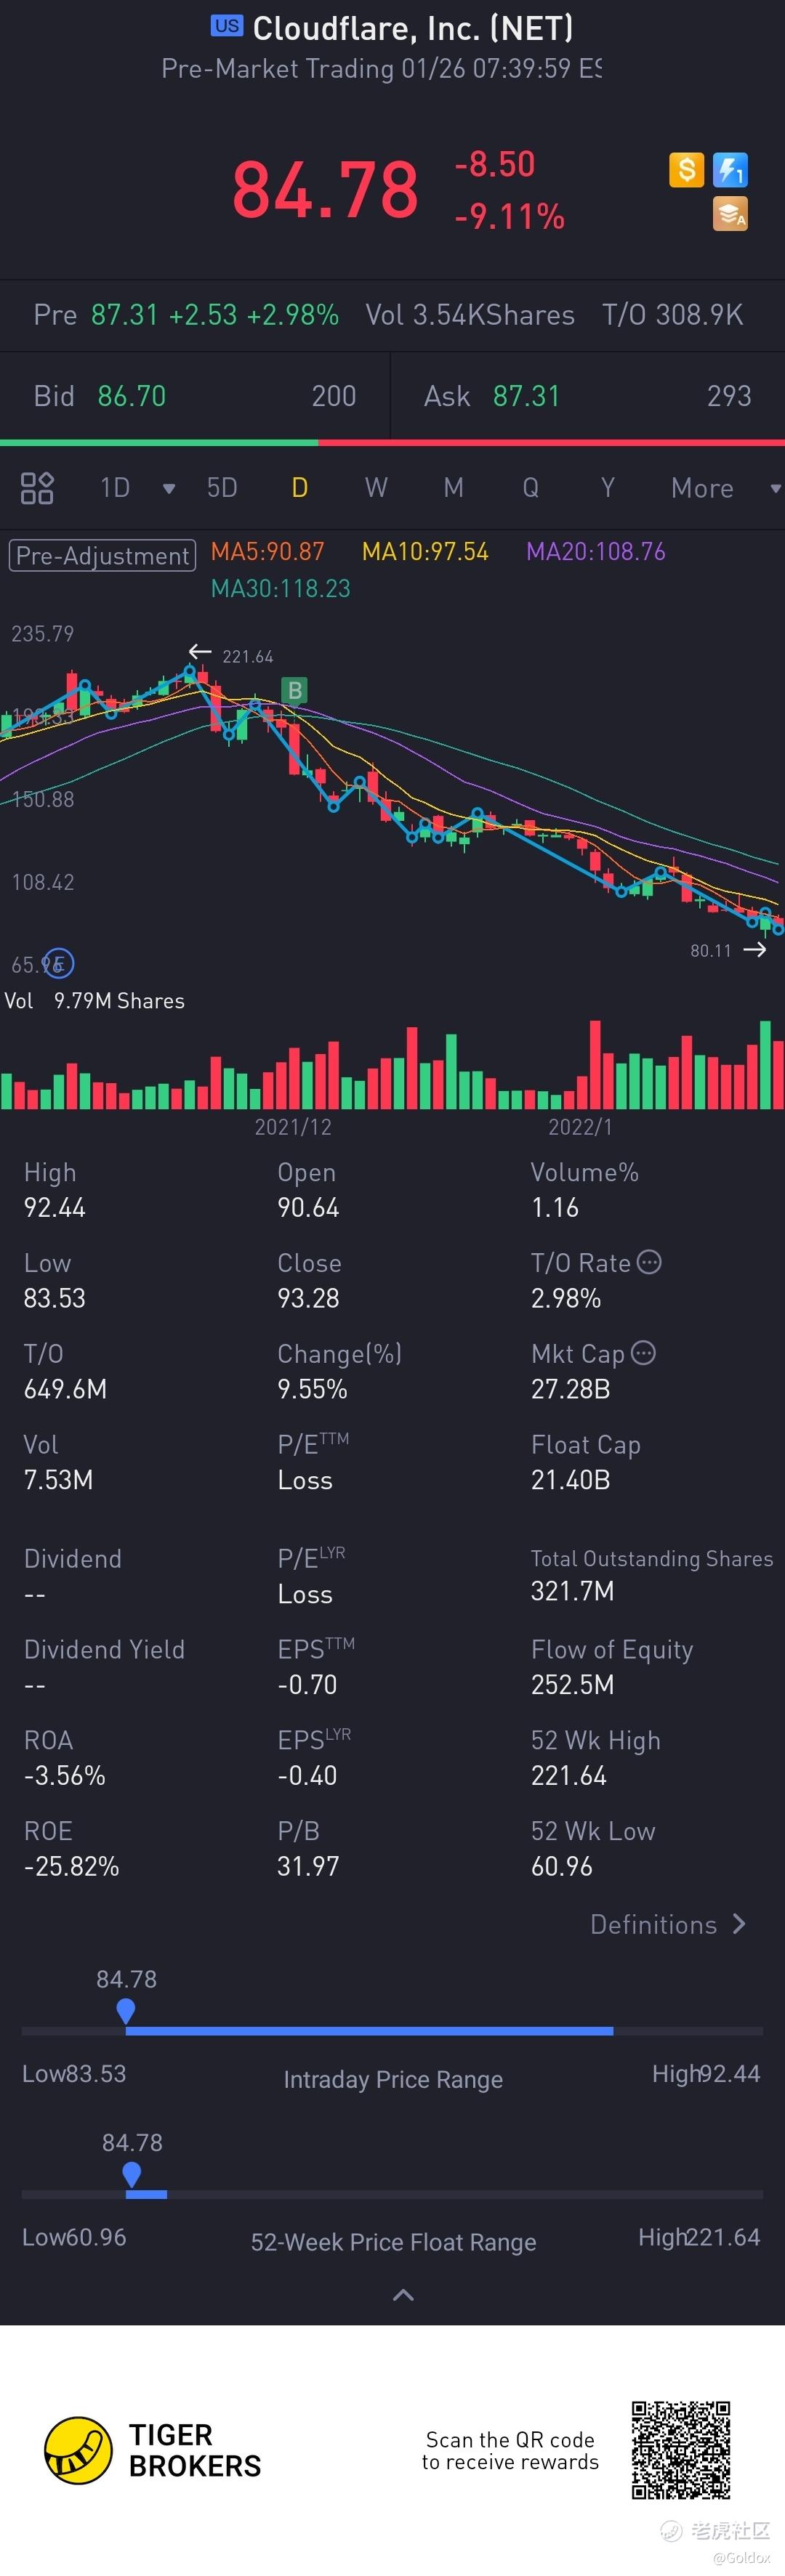Tap the EPS TTM -0.70 stat

click(x=316, y=1667)
